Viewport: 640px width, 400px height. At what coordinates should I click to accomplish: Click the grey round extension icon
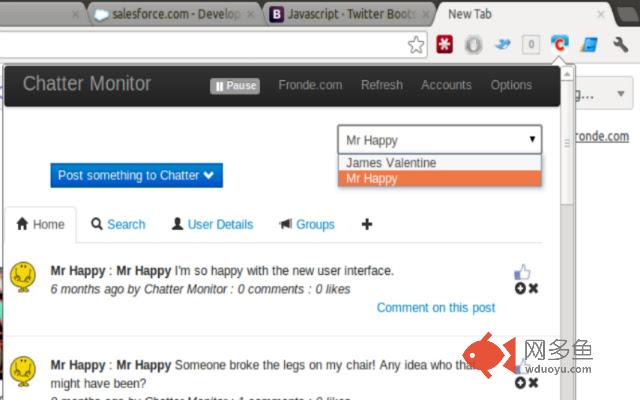tap(473, 44)
